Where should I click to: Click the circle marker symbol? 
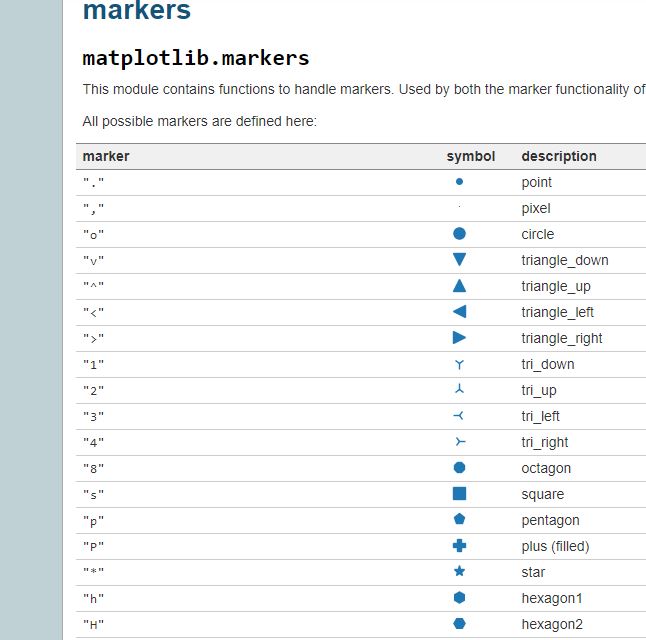pos(459,234)
